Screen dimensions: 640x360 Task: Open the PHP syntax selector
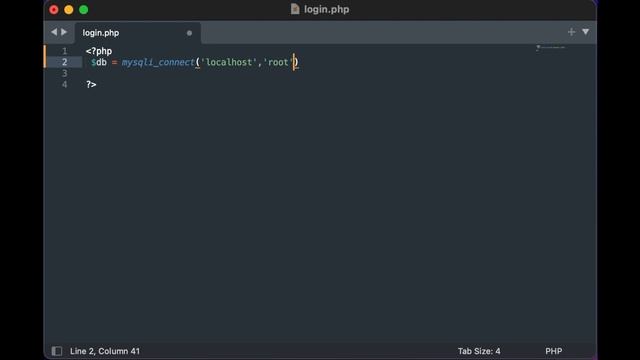click(x=553, y=351)
